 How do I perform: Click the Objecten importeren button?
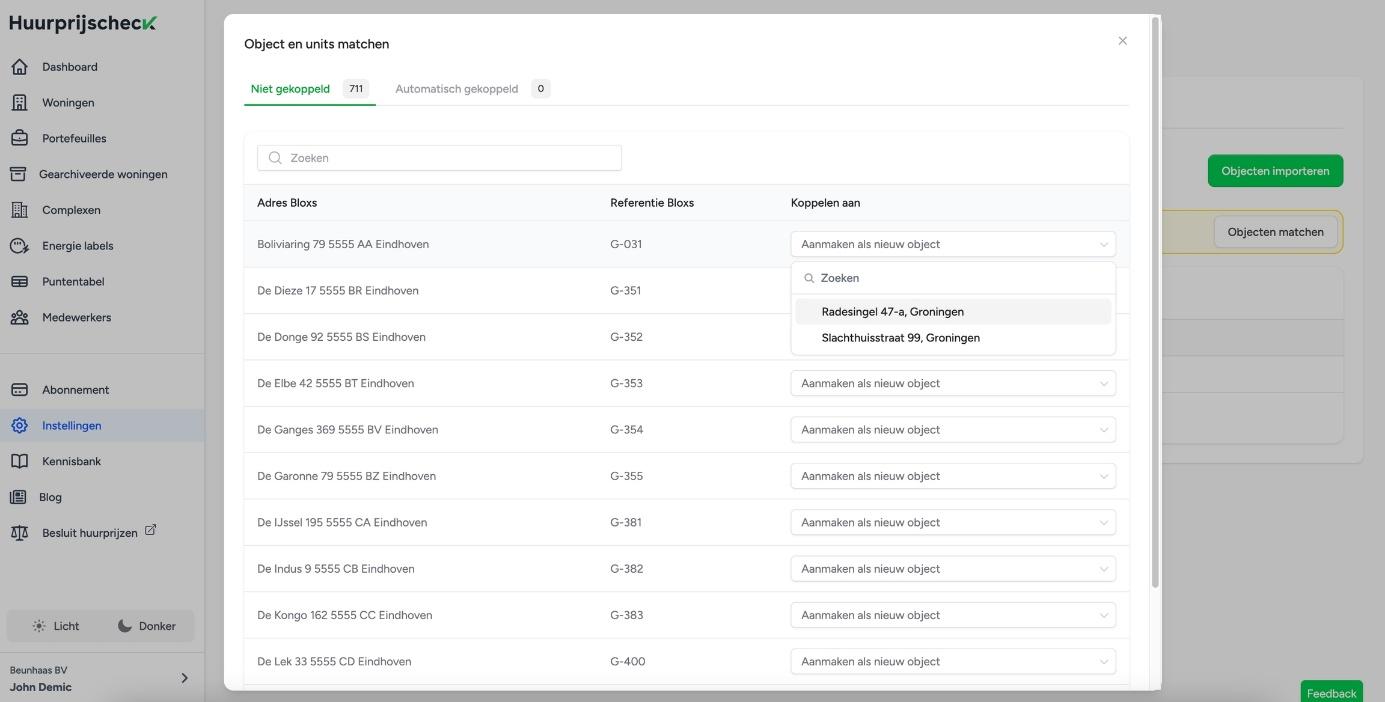tap(1275, 171)
